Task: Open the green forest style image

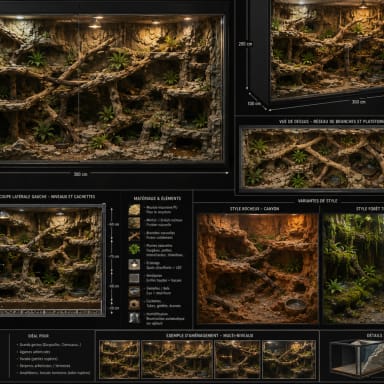Action: 353,269
